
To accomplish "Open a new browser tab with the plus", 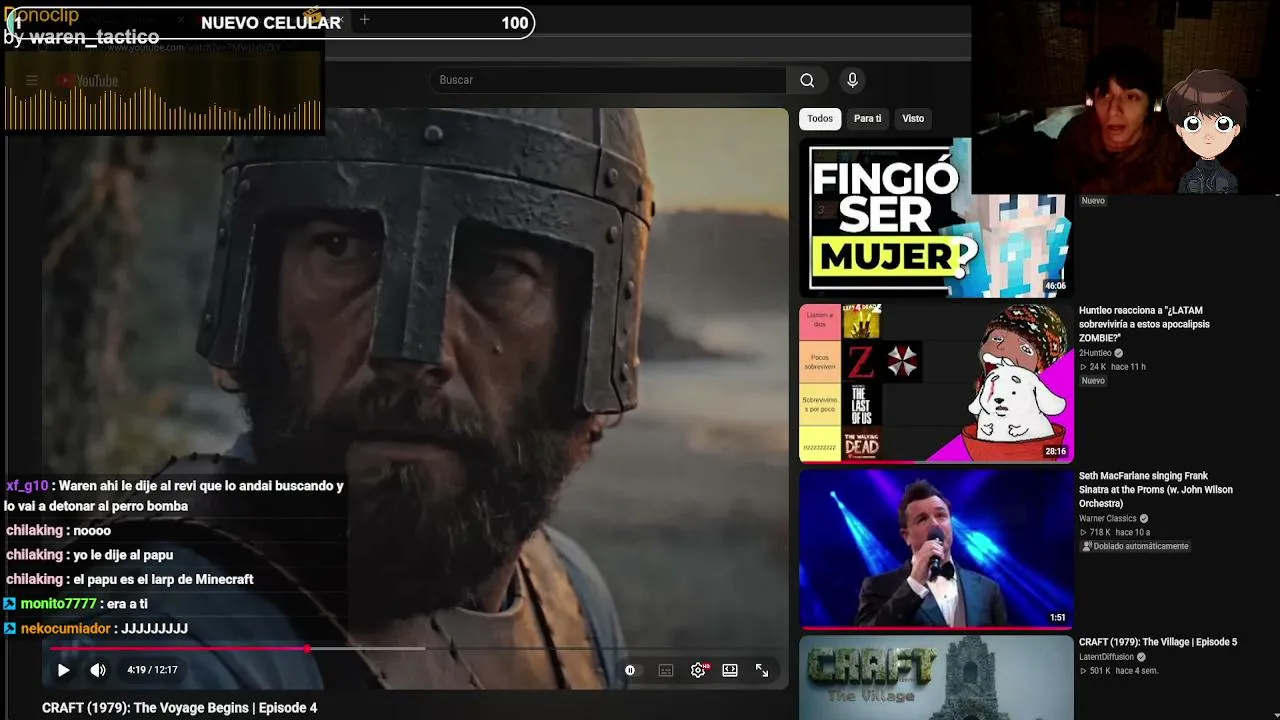I will tap(364, 20).
